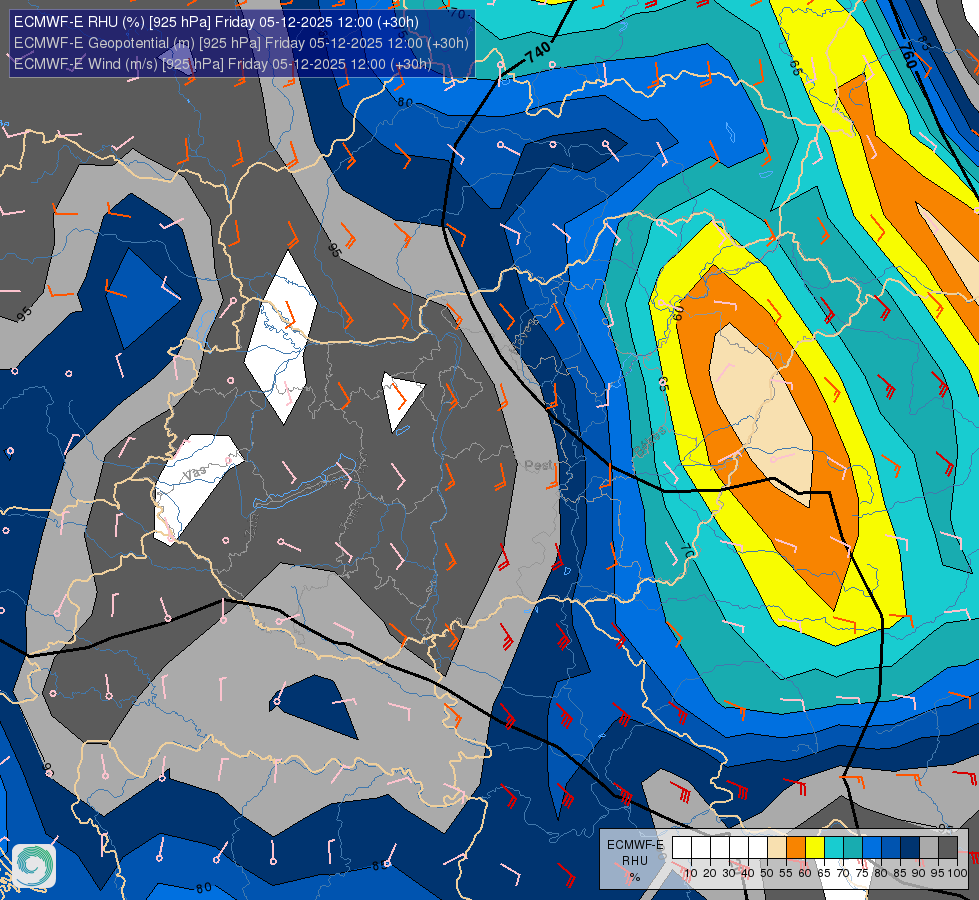Pick the bright blue 75–80 legend swatch
Image resolution: width=979 pixels, height=900 pixels.
(x=872, y=847)
